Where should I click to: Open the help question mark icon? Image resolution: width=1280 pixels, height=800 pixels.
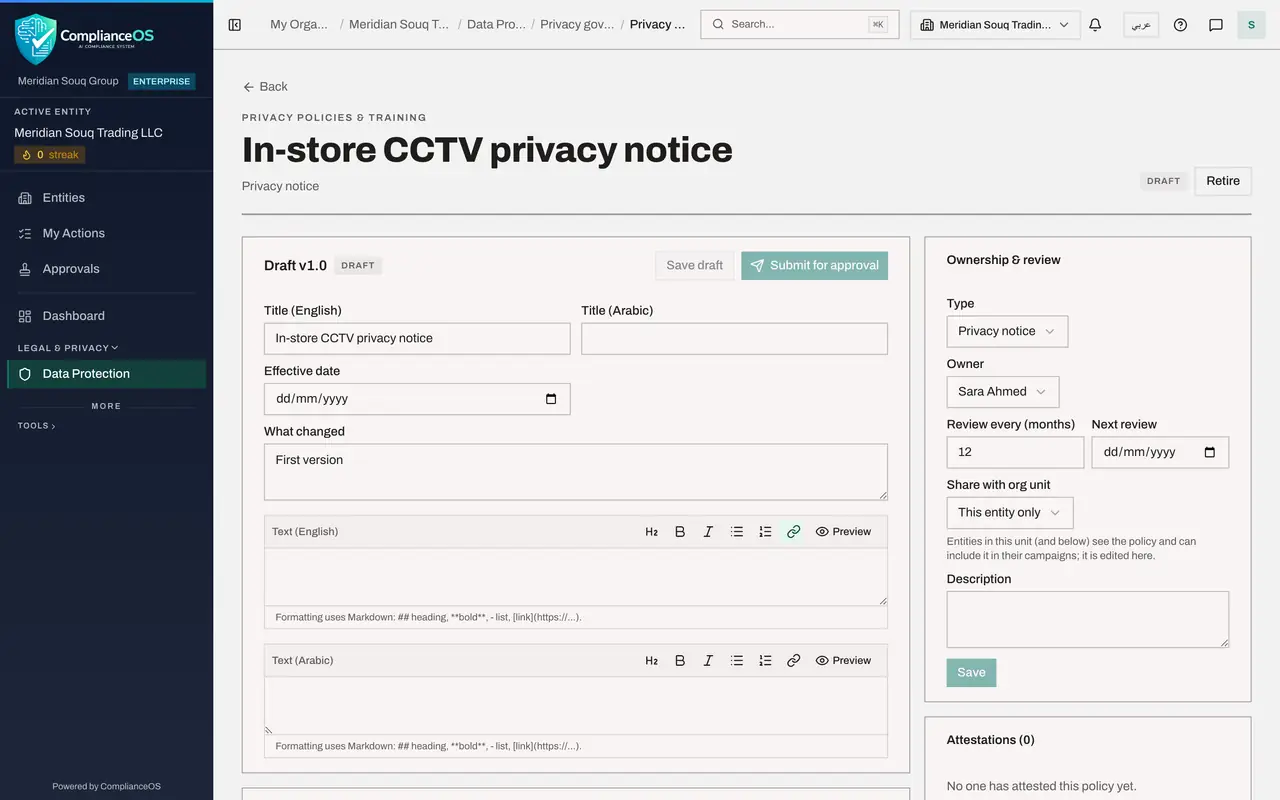(x=1180, y=25)
